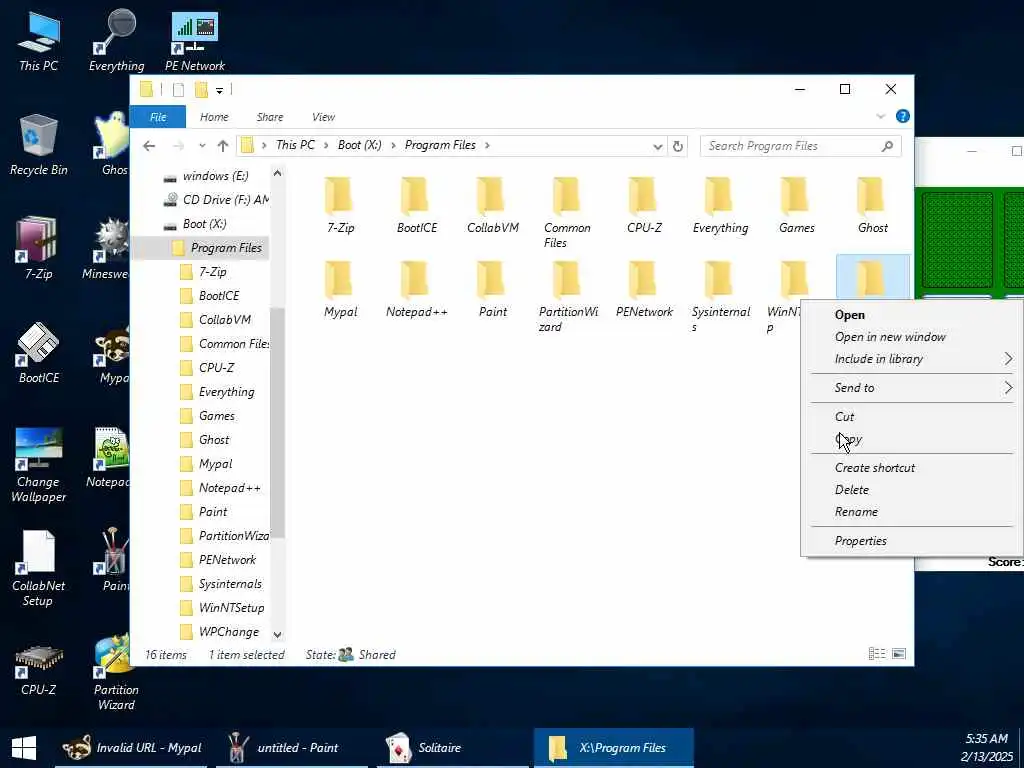Open Properties from the context menu
Image resolution: width=1024 pixels, height=768 pixels.
(x=912, y=541)
